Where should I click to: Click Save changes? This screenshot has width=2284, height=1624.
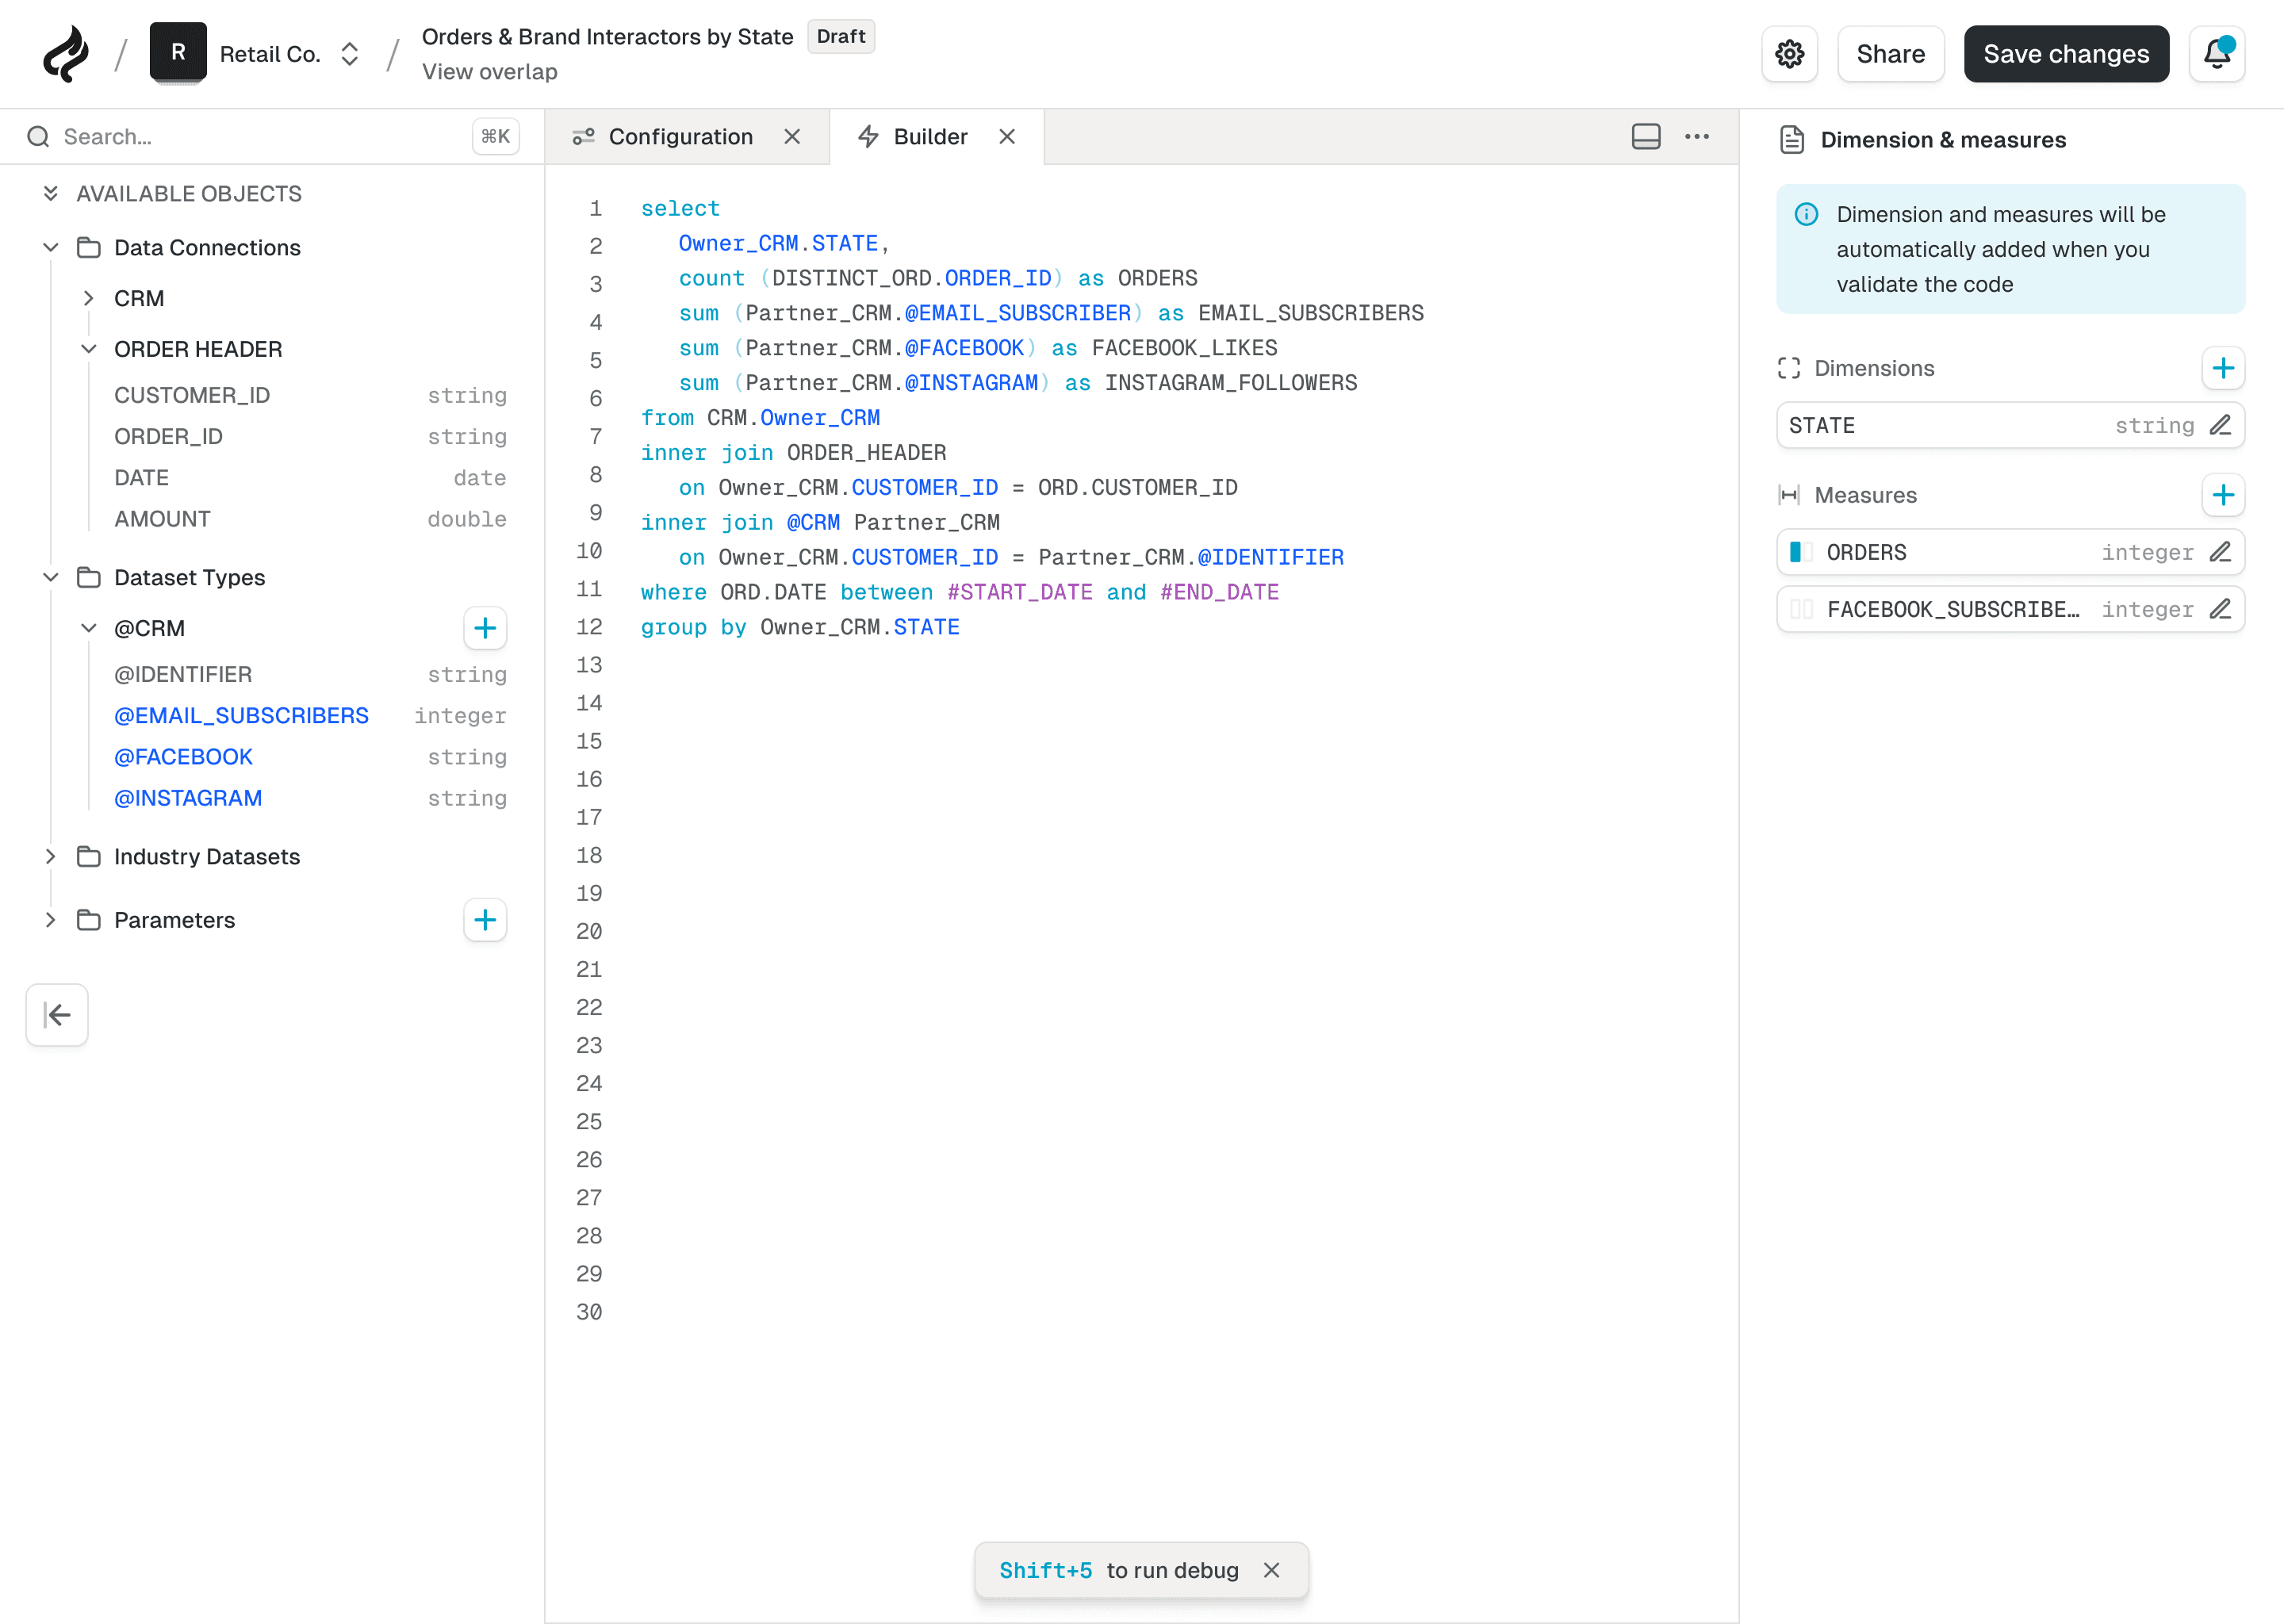coord(2066,54)
